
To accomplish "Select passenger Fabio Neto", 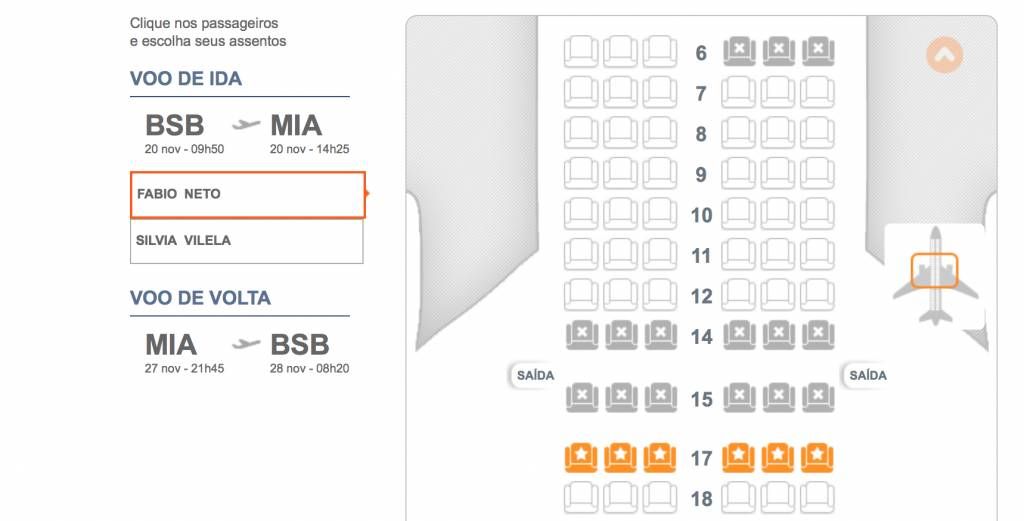I will click(x=247, y=195).
